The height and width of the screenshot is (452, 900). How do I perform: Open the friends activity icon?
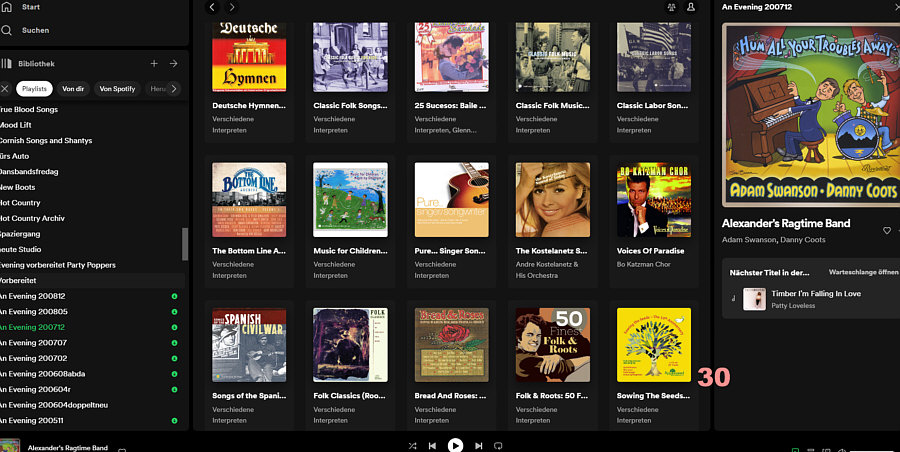click(x=671, y=7)
